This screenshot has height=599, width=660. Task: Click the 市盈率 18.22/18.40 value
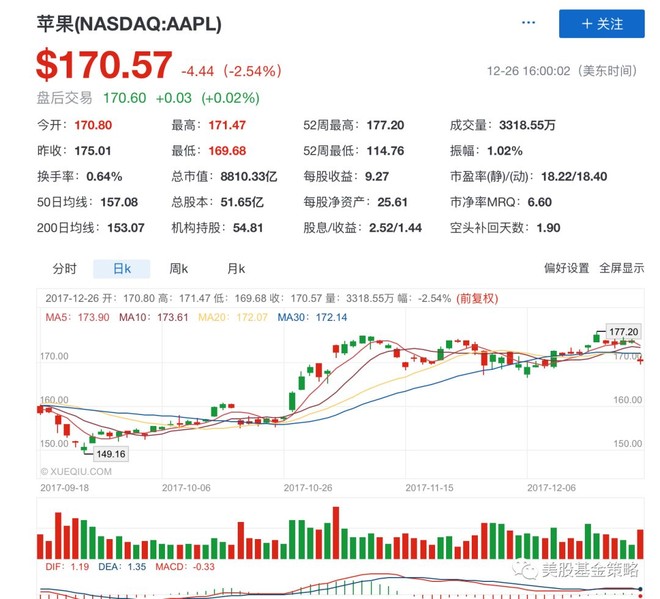574,177
